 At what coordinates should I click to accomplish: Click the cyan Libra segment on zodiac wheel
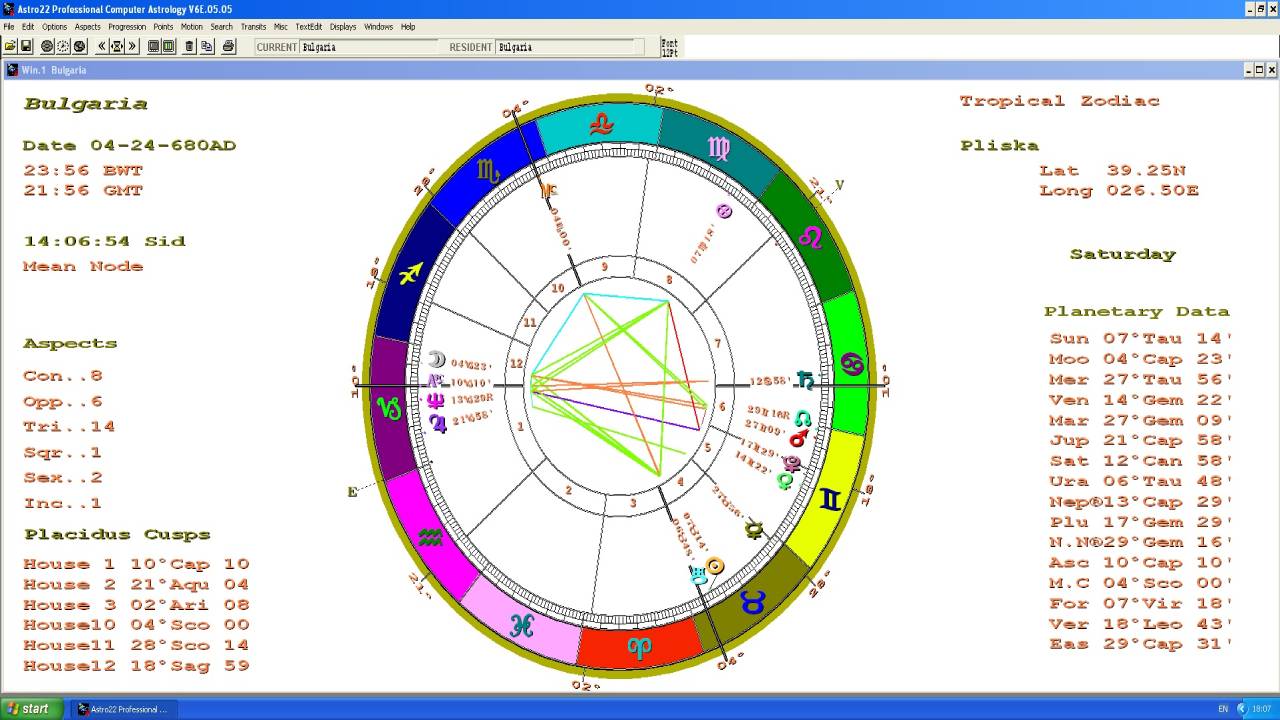click(x=601, y=126)
